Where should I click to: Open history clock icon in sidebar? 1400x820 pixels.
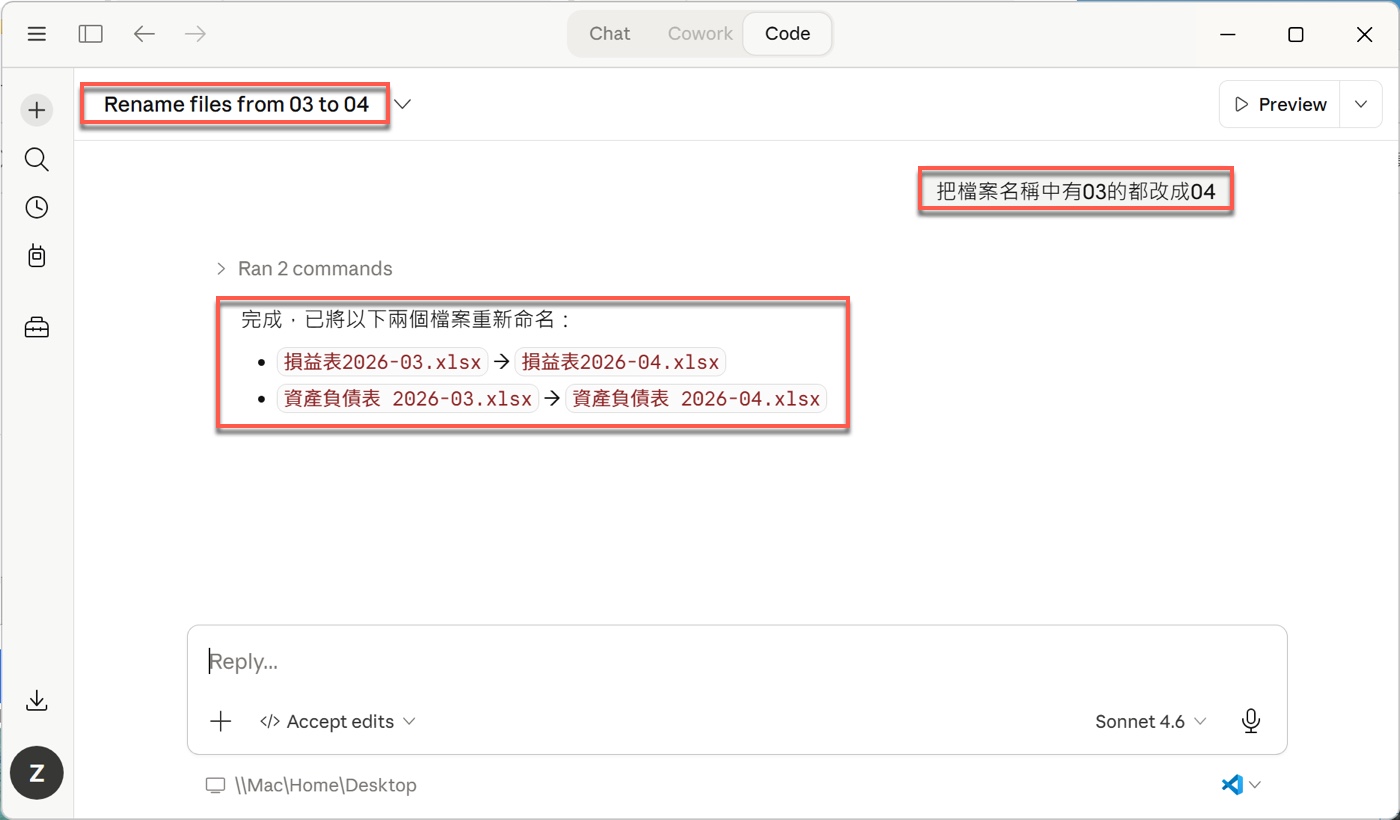pyautogui.click(x=37, y=208)
